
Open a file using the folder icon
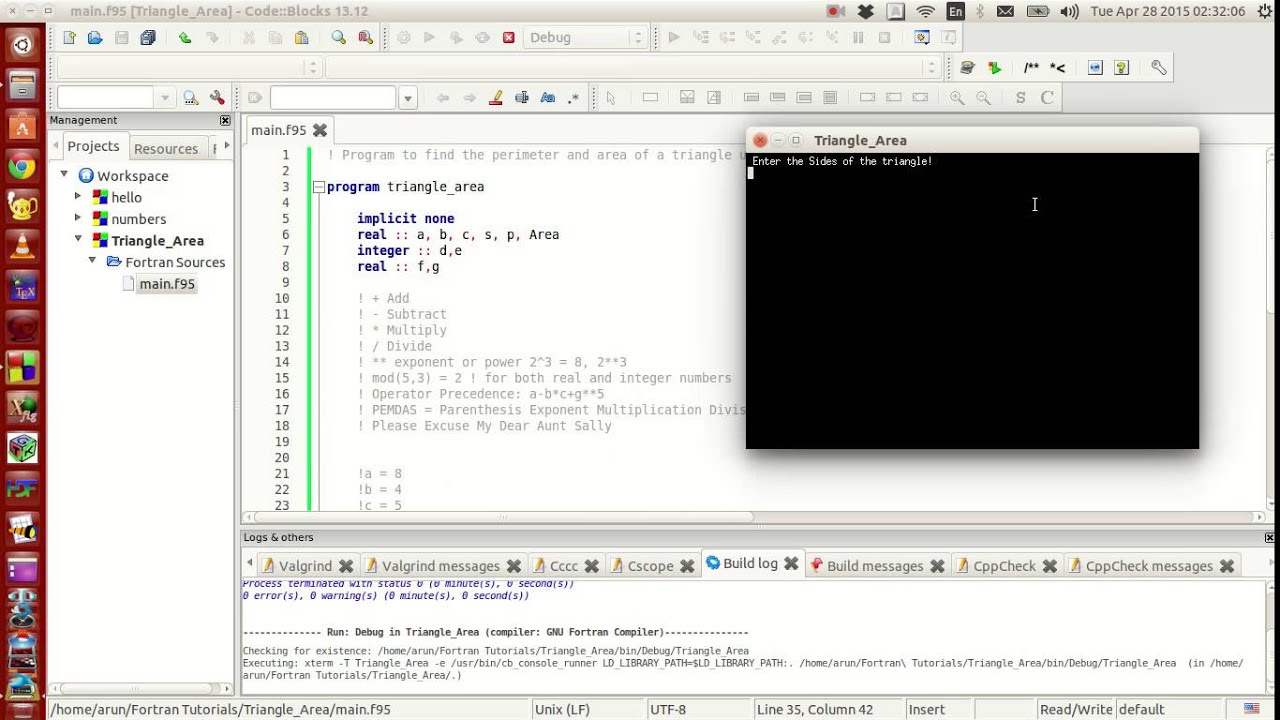tap(95, 38)
